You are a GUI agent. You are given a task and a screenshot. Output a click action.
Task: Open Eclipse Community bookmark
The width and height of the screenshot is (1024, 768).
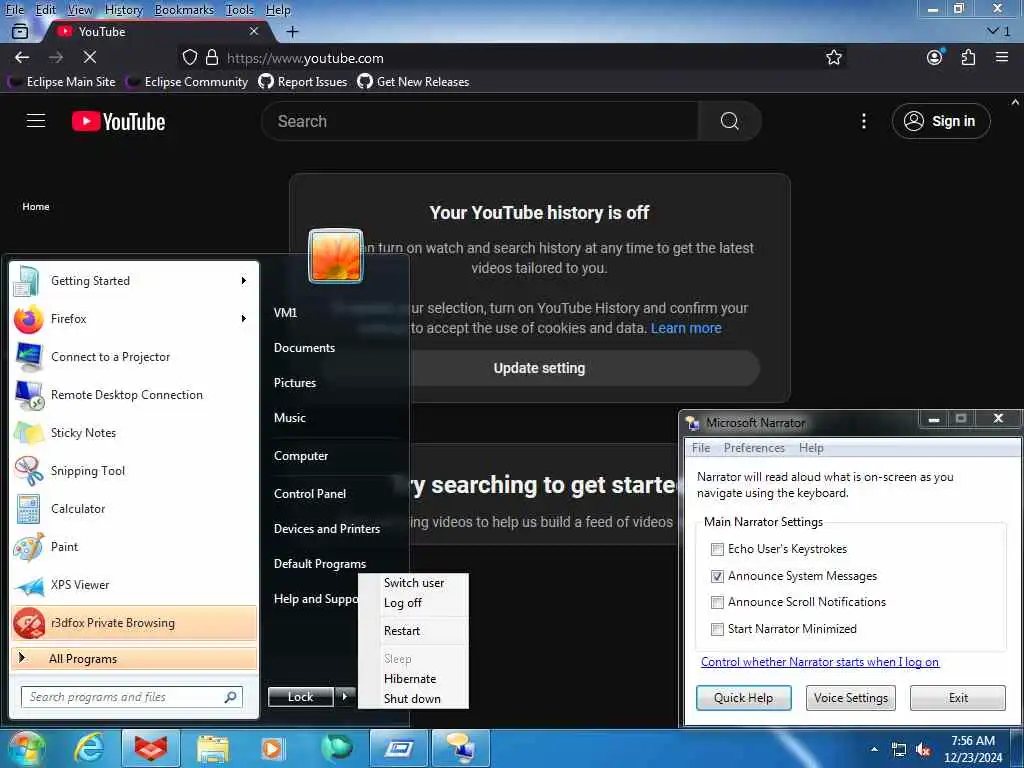187,82
